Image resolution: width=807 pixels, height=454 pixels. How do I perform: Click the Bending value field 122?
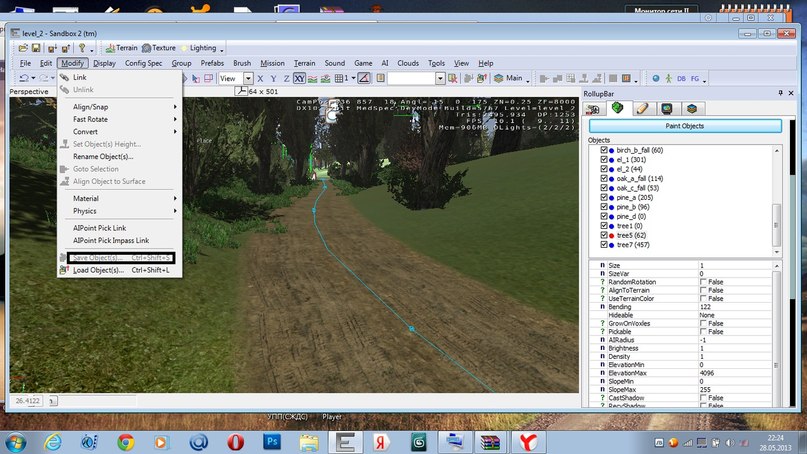(x=735, y=307)
